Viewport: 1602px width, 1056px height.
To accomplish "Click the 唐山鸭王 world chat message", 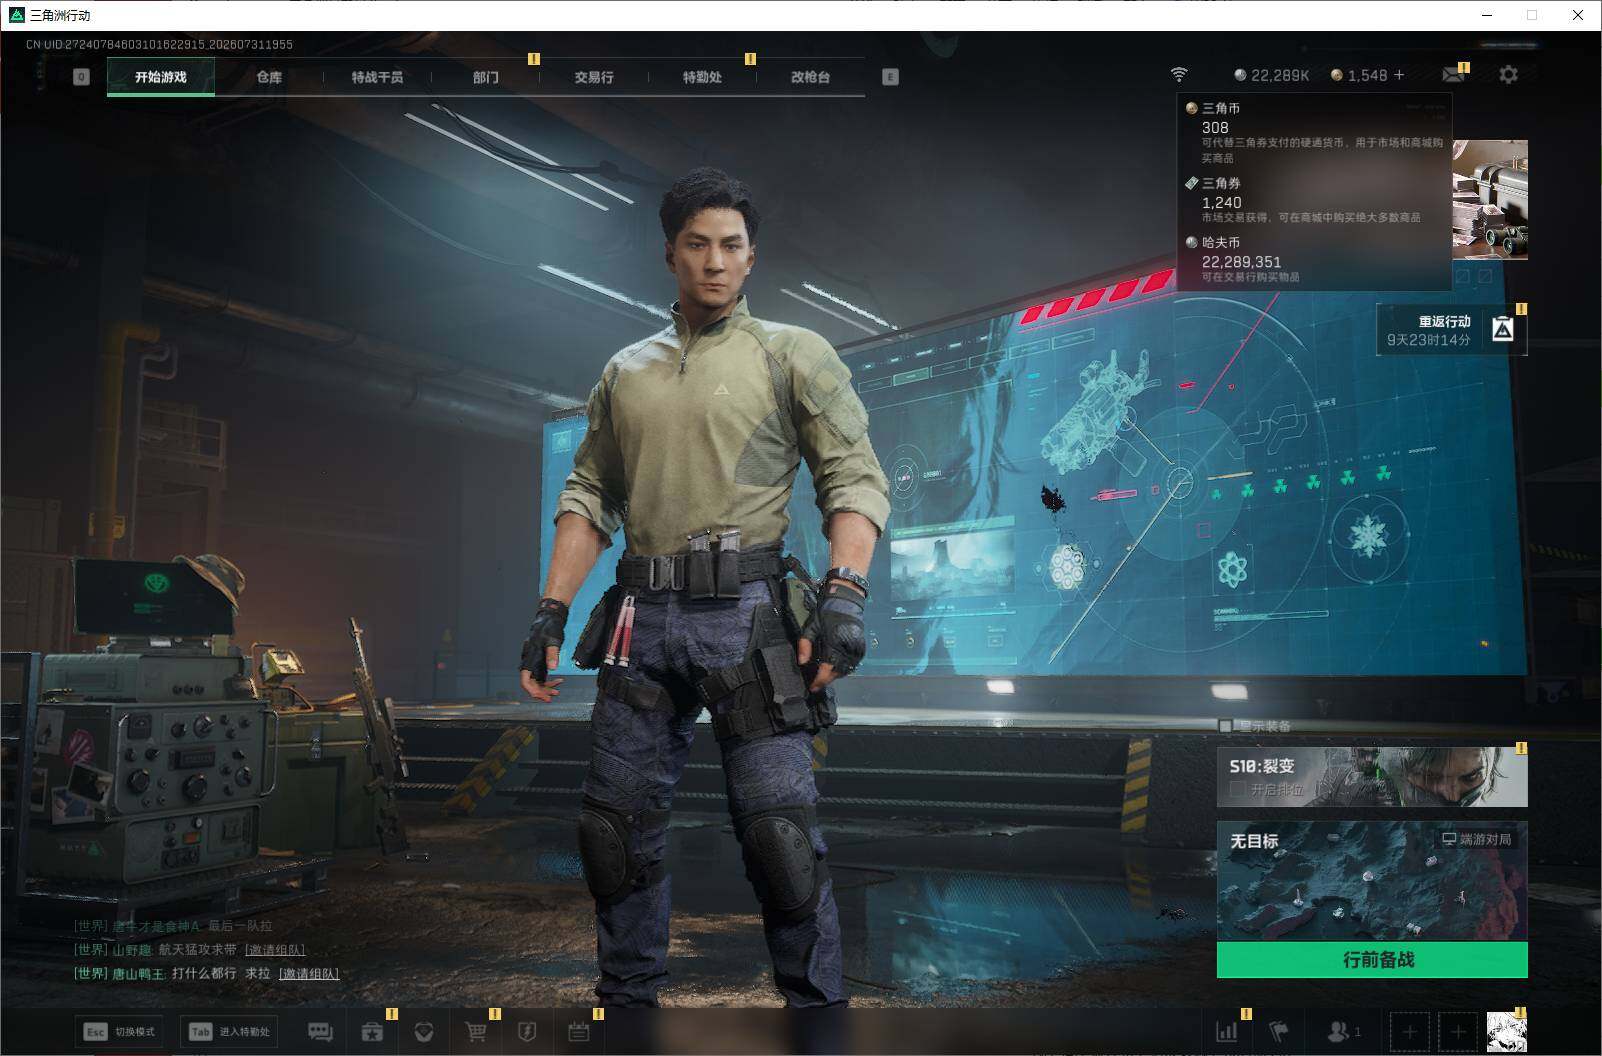I will (x=207, y=974).
